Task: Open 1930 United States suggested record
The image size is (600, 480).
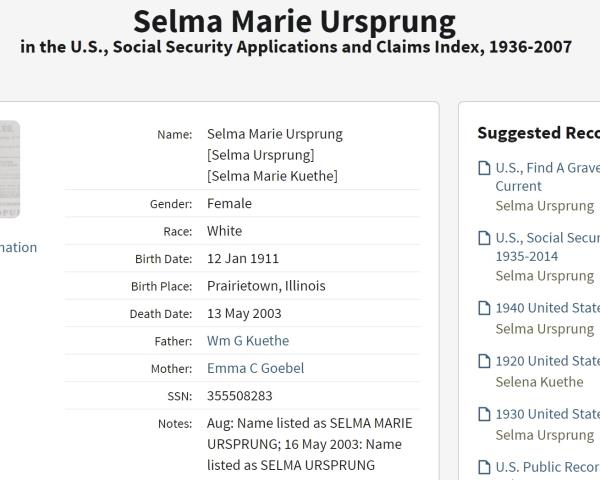Action: 547,414
